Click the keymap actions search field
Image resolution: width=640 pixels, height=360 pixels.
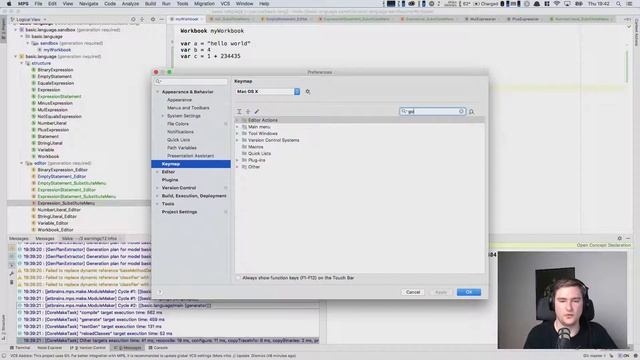tap(432, 111)
